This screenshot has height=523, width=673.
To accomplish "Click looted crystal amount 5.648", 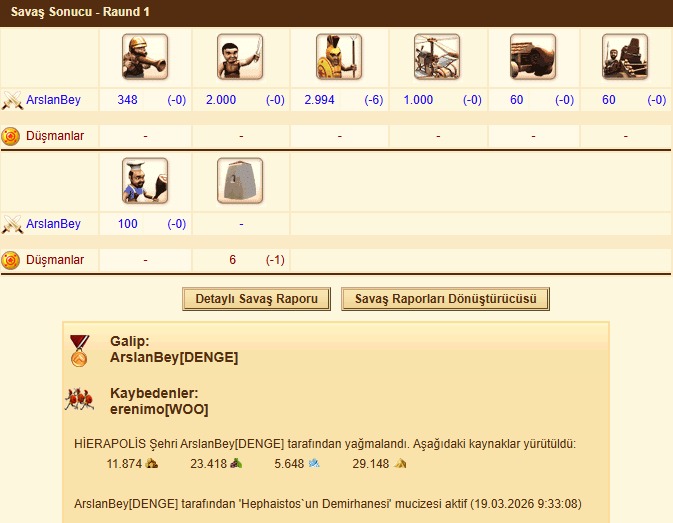I will click(289, 464).
